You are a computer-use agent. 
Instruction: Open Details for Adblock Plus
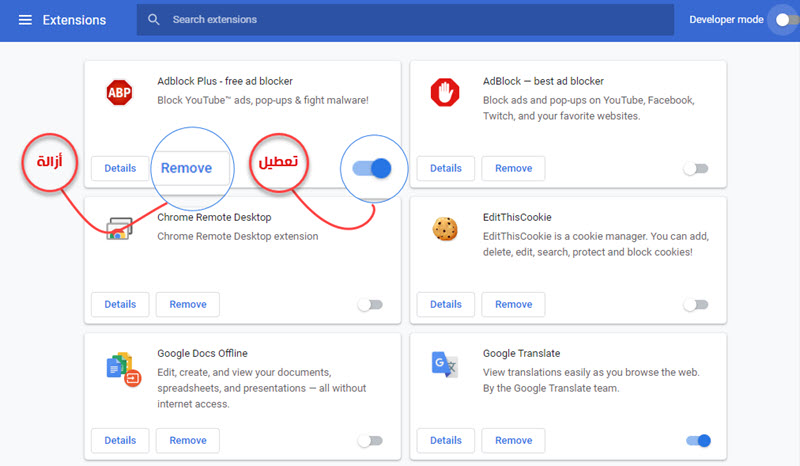120,168
